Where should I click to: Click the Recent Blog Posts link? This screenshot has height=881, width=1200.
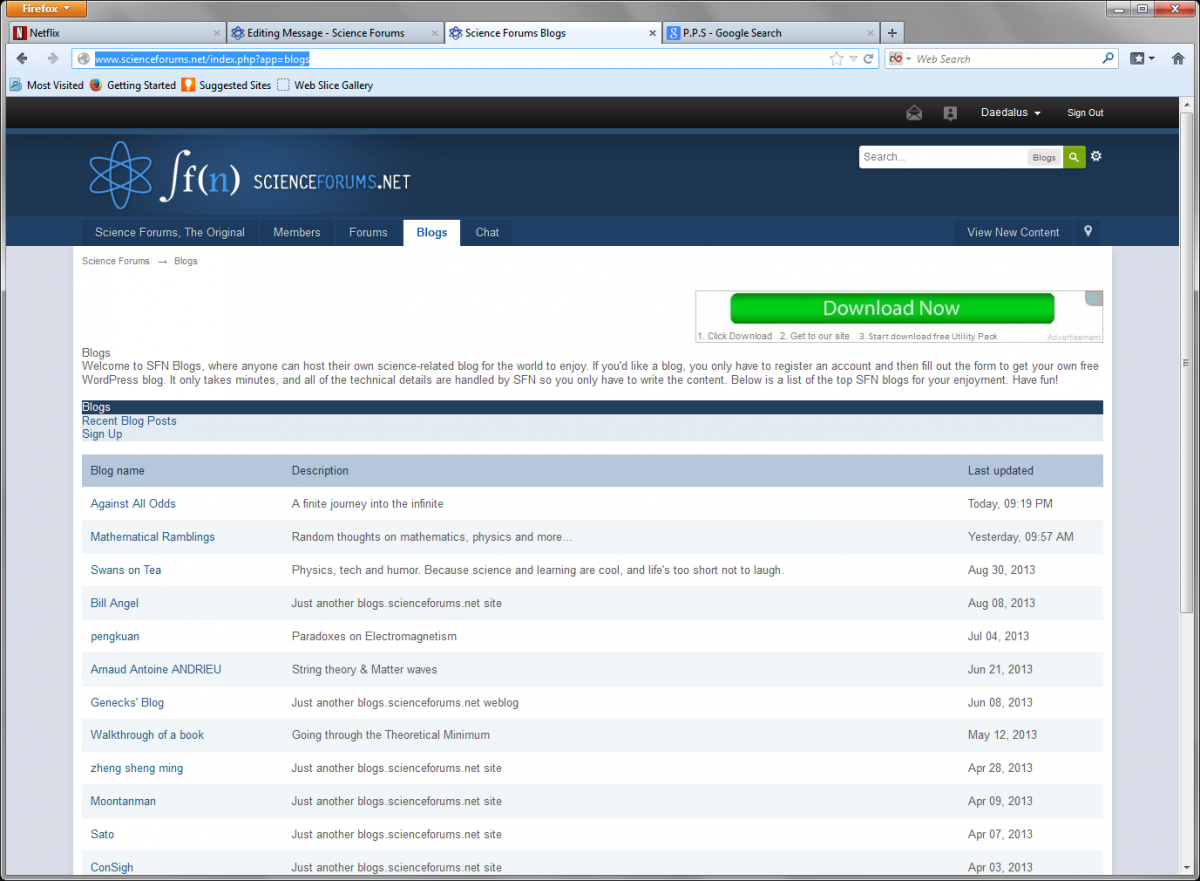pos(129,421)
